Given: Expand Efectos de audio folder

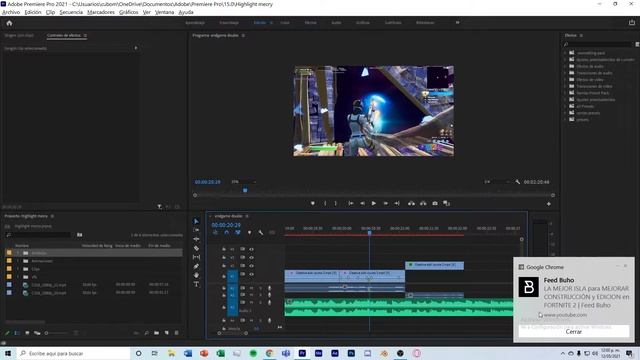Looking at the screenshot, I should point(566,66).
